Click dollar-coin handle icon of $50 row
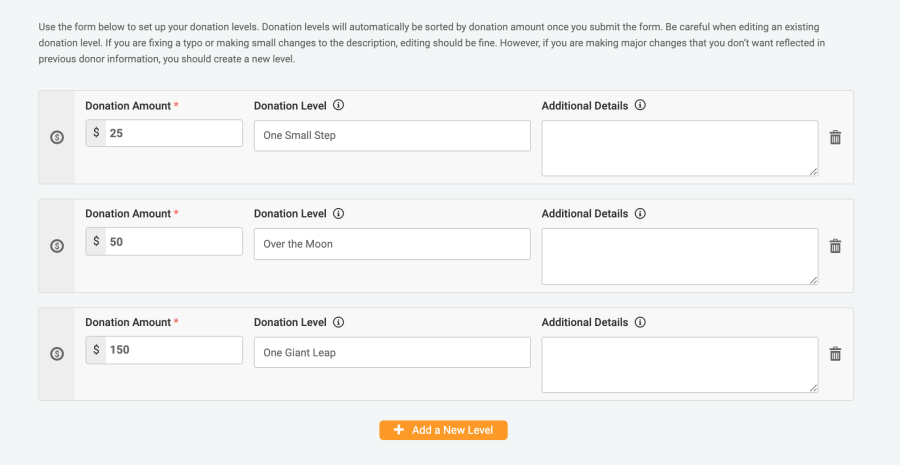 tap(57, 246)
